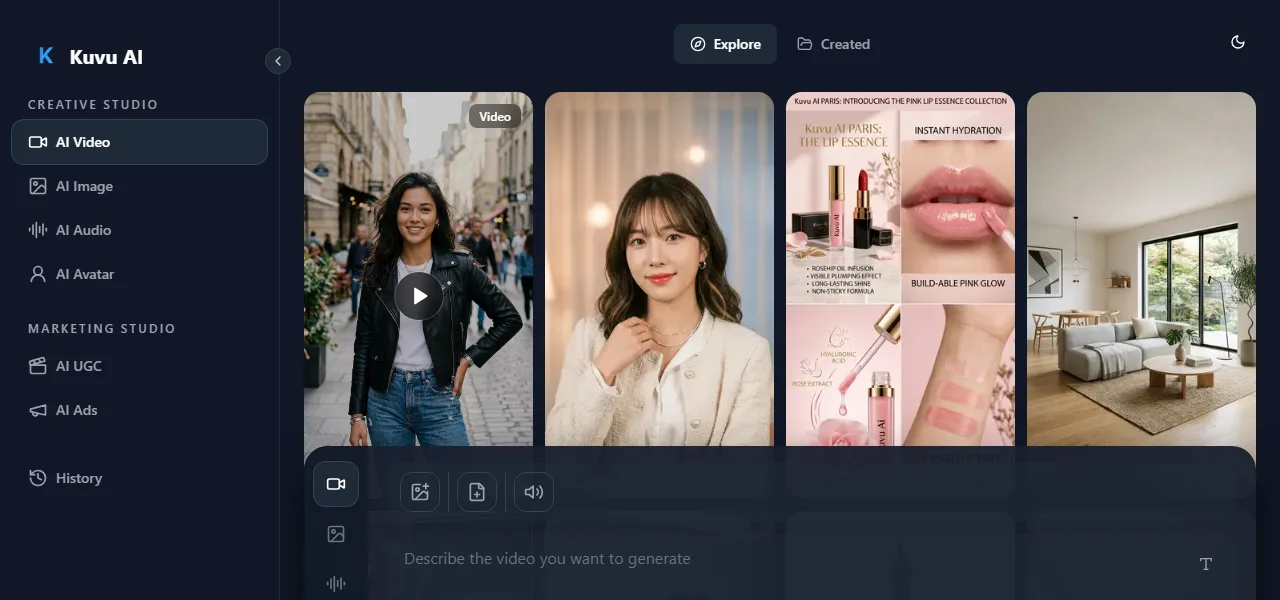Screen dimensions: 1280x600
Task: Open the pink lip essence collage thumbnail
Action: click(900, 269)
